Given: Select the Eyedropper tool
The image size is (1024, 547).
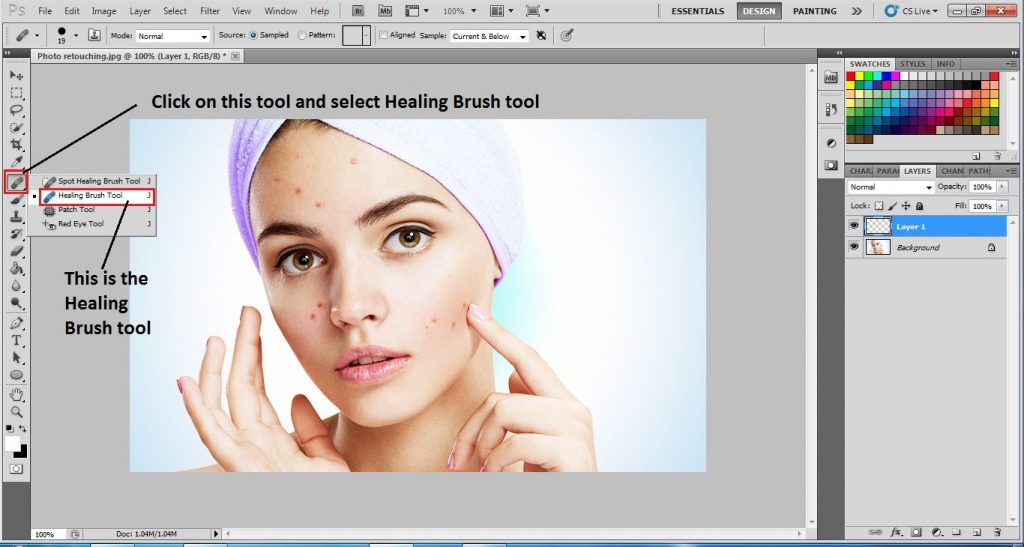Looking at the screenshot, I should tap(16, 161).
